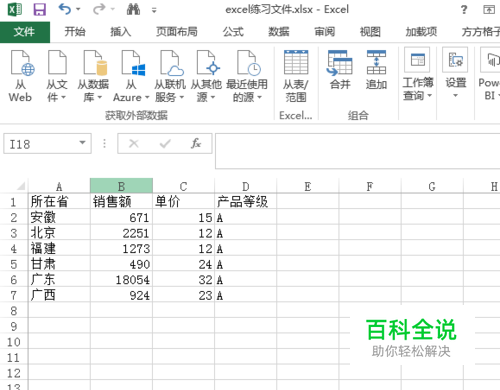500x390 pixels.
Task: Click cell with value 924
Action: 121,295
